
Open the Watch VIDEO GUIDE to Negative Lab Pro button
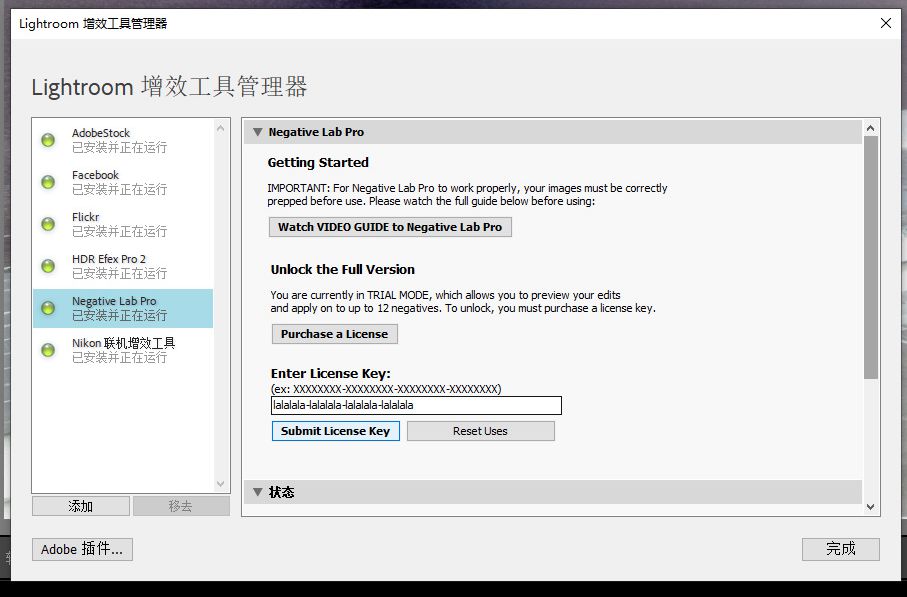pyautogui.click(x=390, y=227)
